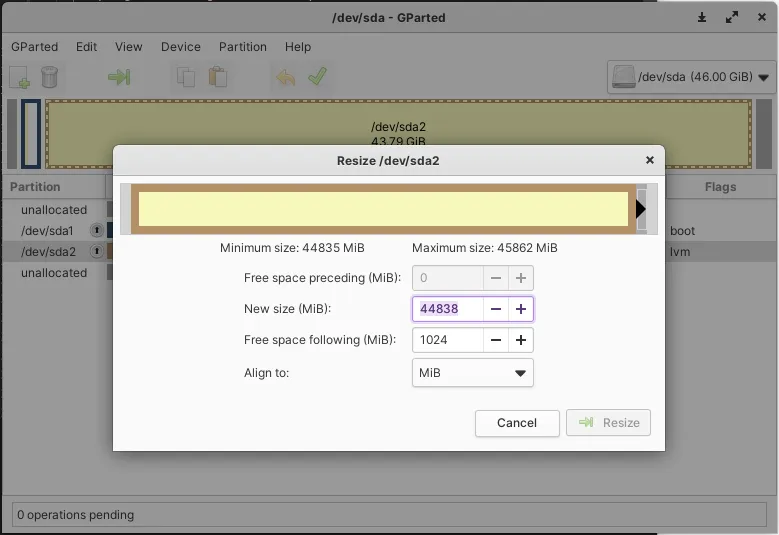Screen dimensions: 779x535
Task: Open the Align to MiB dropdown
Action: point(472,373)
